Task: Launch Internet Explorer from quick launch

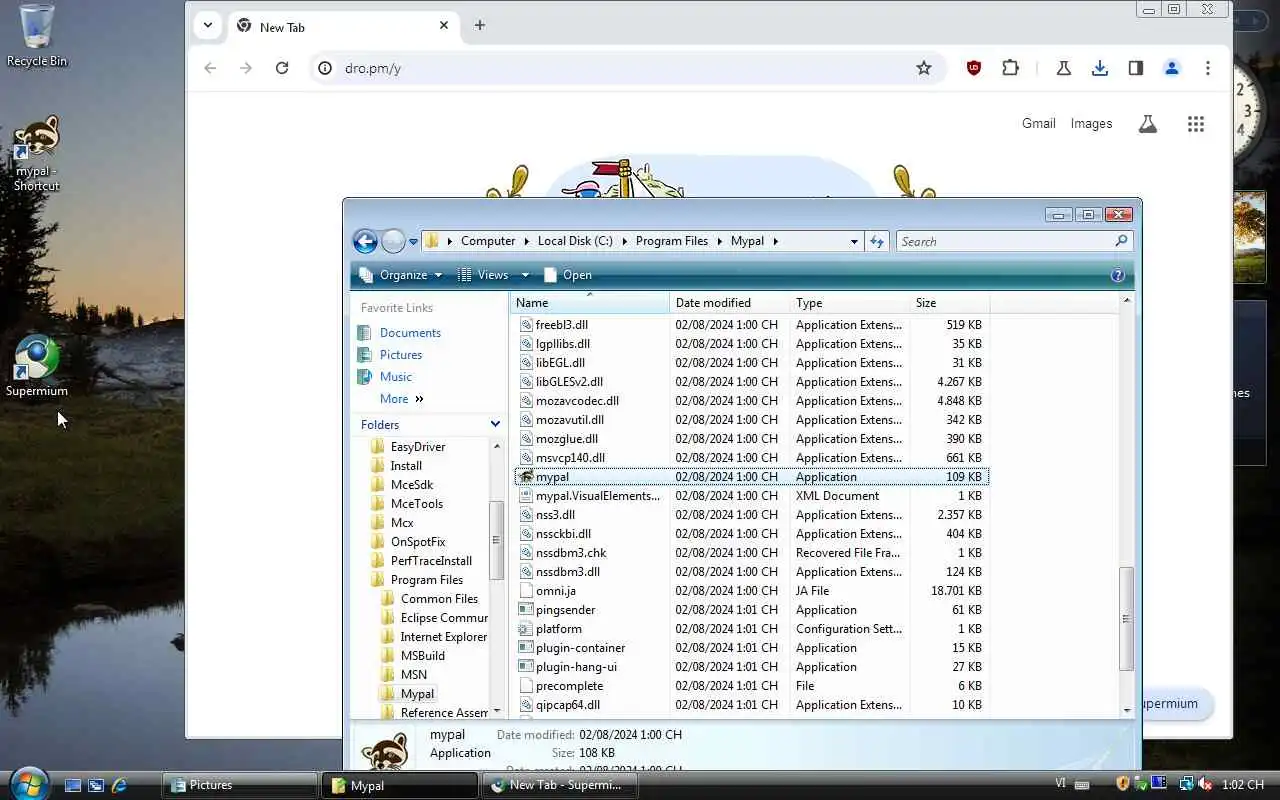Action: point(119,785)
